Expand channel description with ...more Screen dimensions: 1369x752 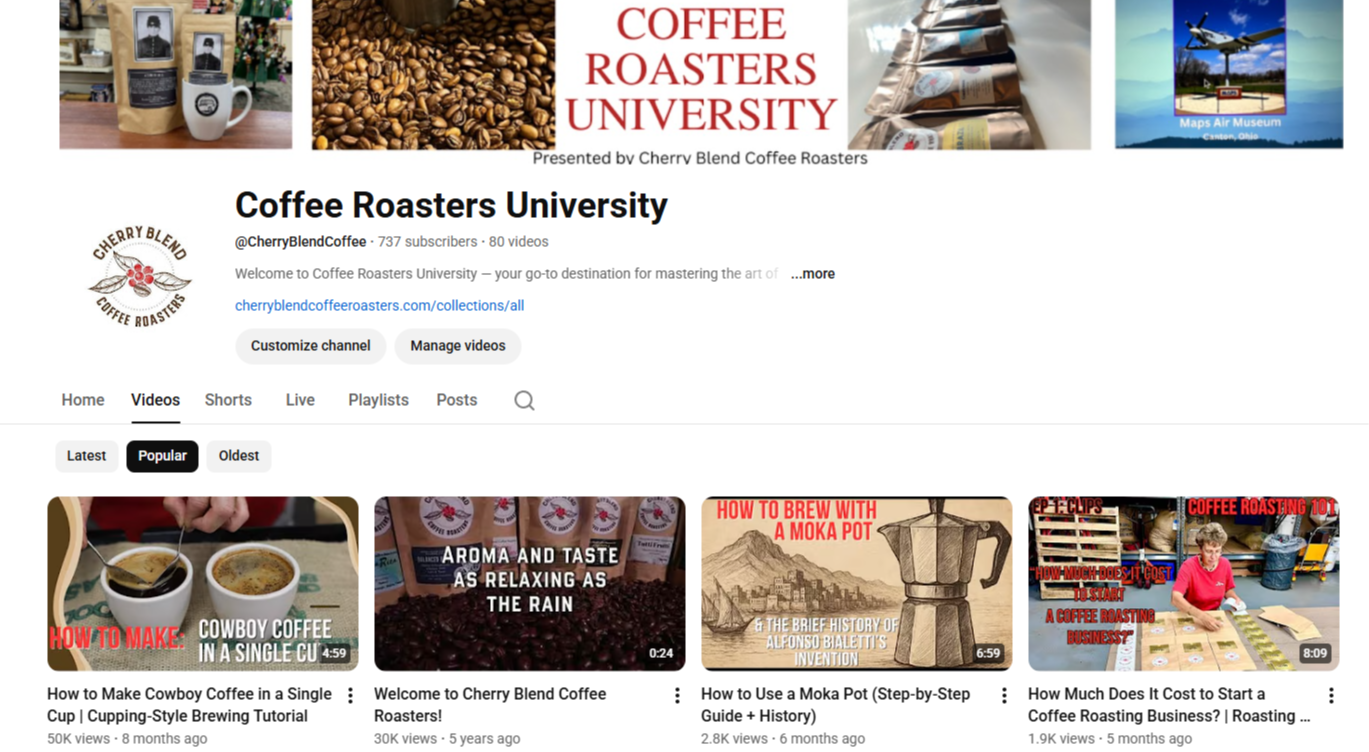(x=812, y=274)
